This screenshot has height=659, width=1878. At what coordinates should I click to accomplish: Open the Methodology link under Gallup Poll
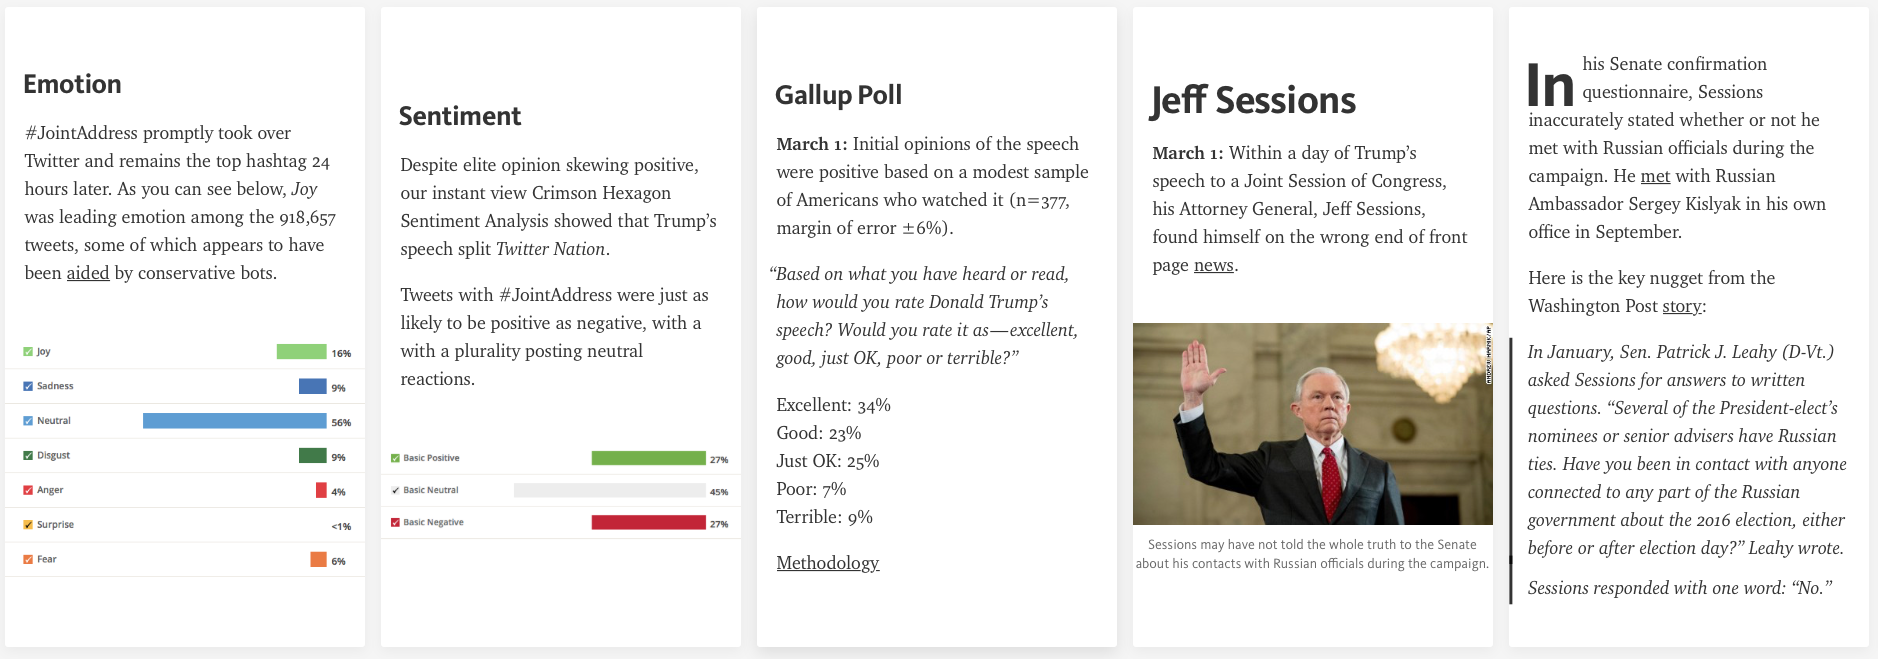[x=827, y=563]
